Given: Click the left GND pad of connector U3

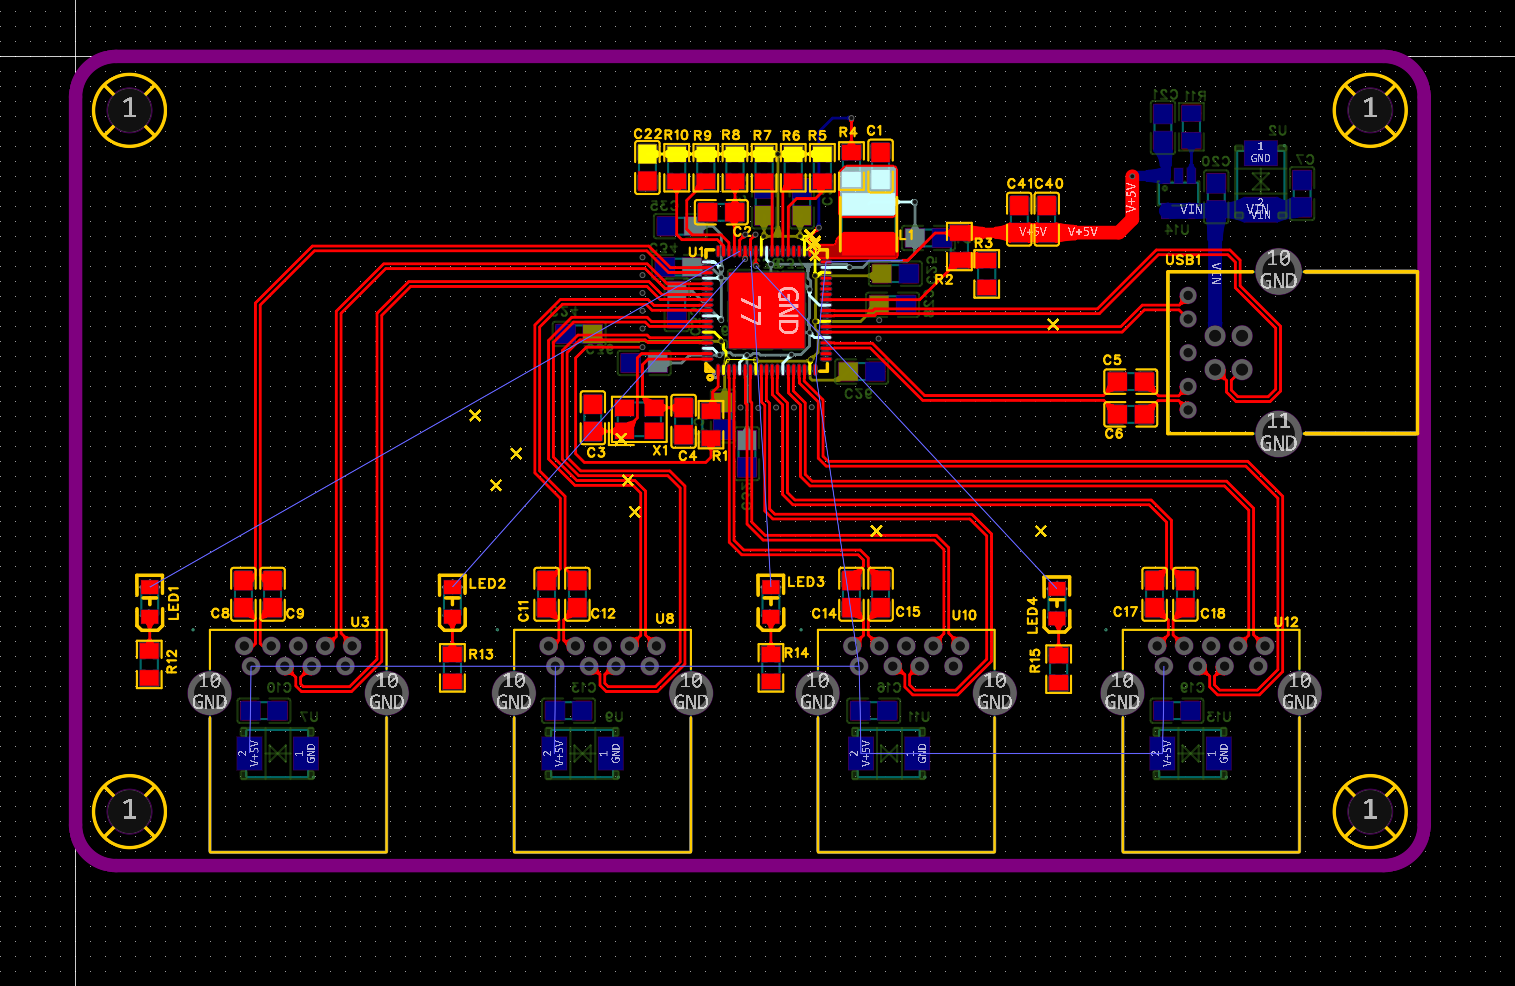Looking at the screenshot, I should [209, 691].
